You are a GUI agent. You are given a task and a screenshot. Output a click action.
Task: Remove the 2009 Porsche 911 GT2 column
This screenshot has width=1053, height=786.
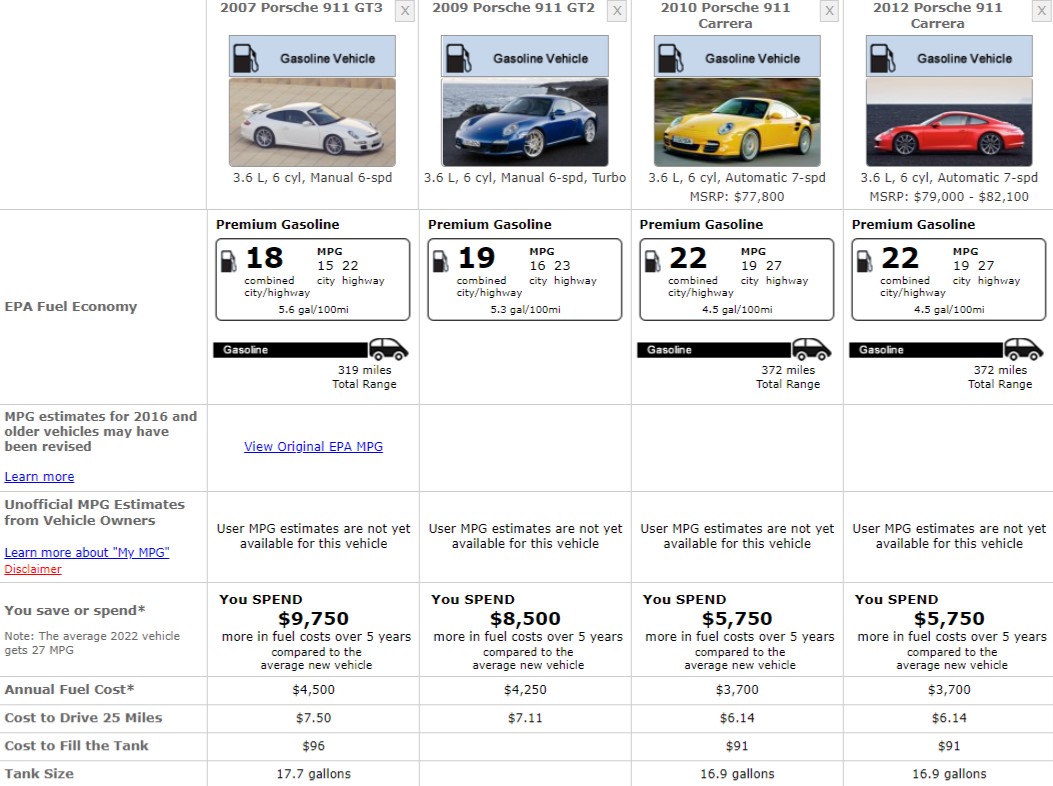click(617, 11)
